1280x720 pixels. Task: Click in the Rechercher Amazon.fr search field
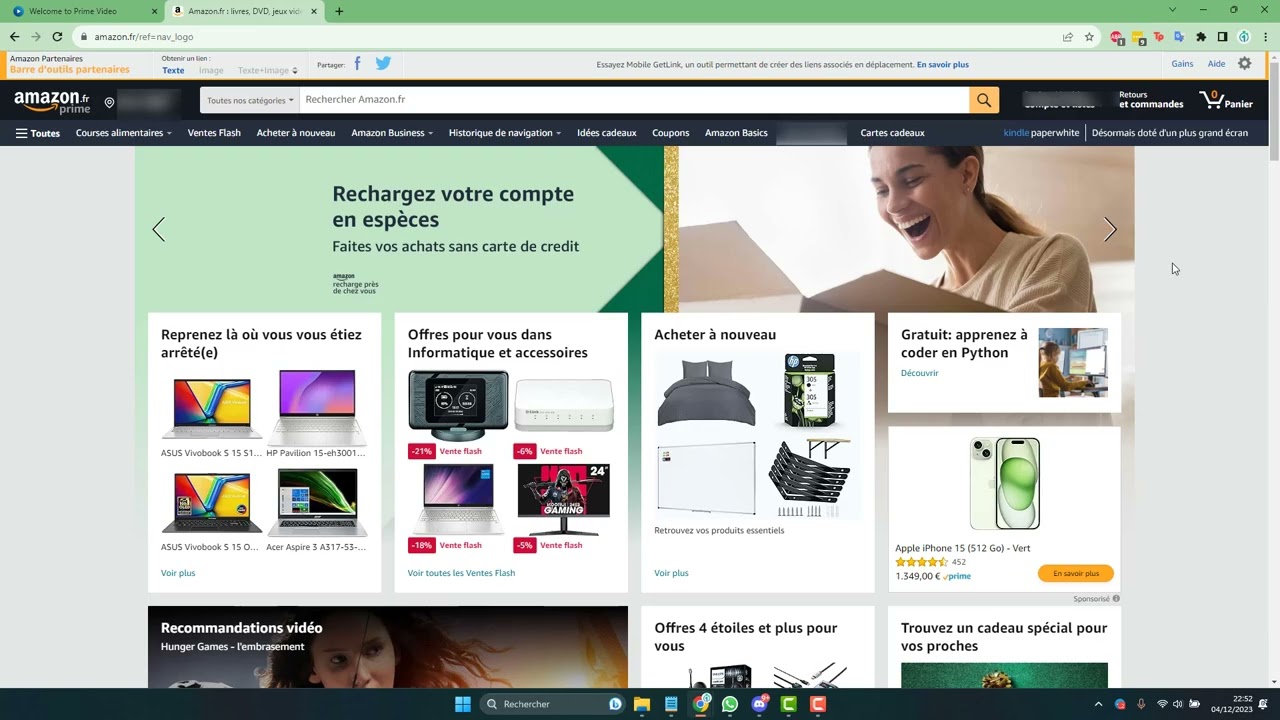[x=634, y=100]
